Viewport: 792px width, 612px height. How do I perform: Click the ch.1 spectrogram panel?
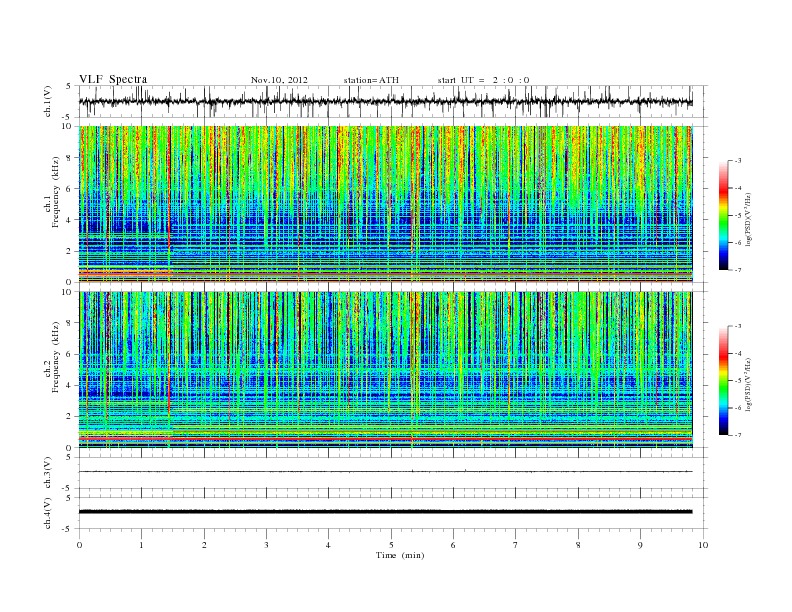click(x=385, y=204)
